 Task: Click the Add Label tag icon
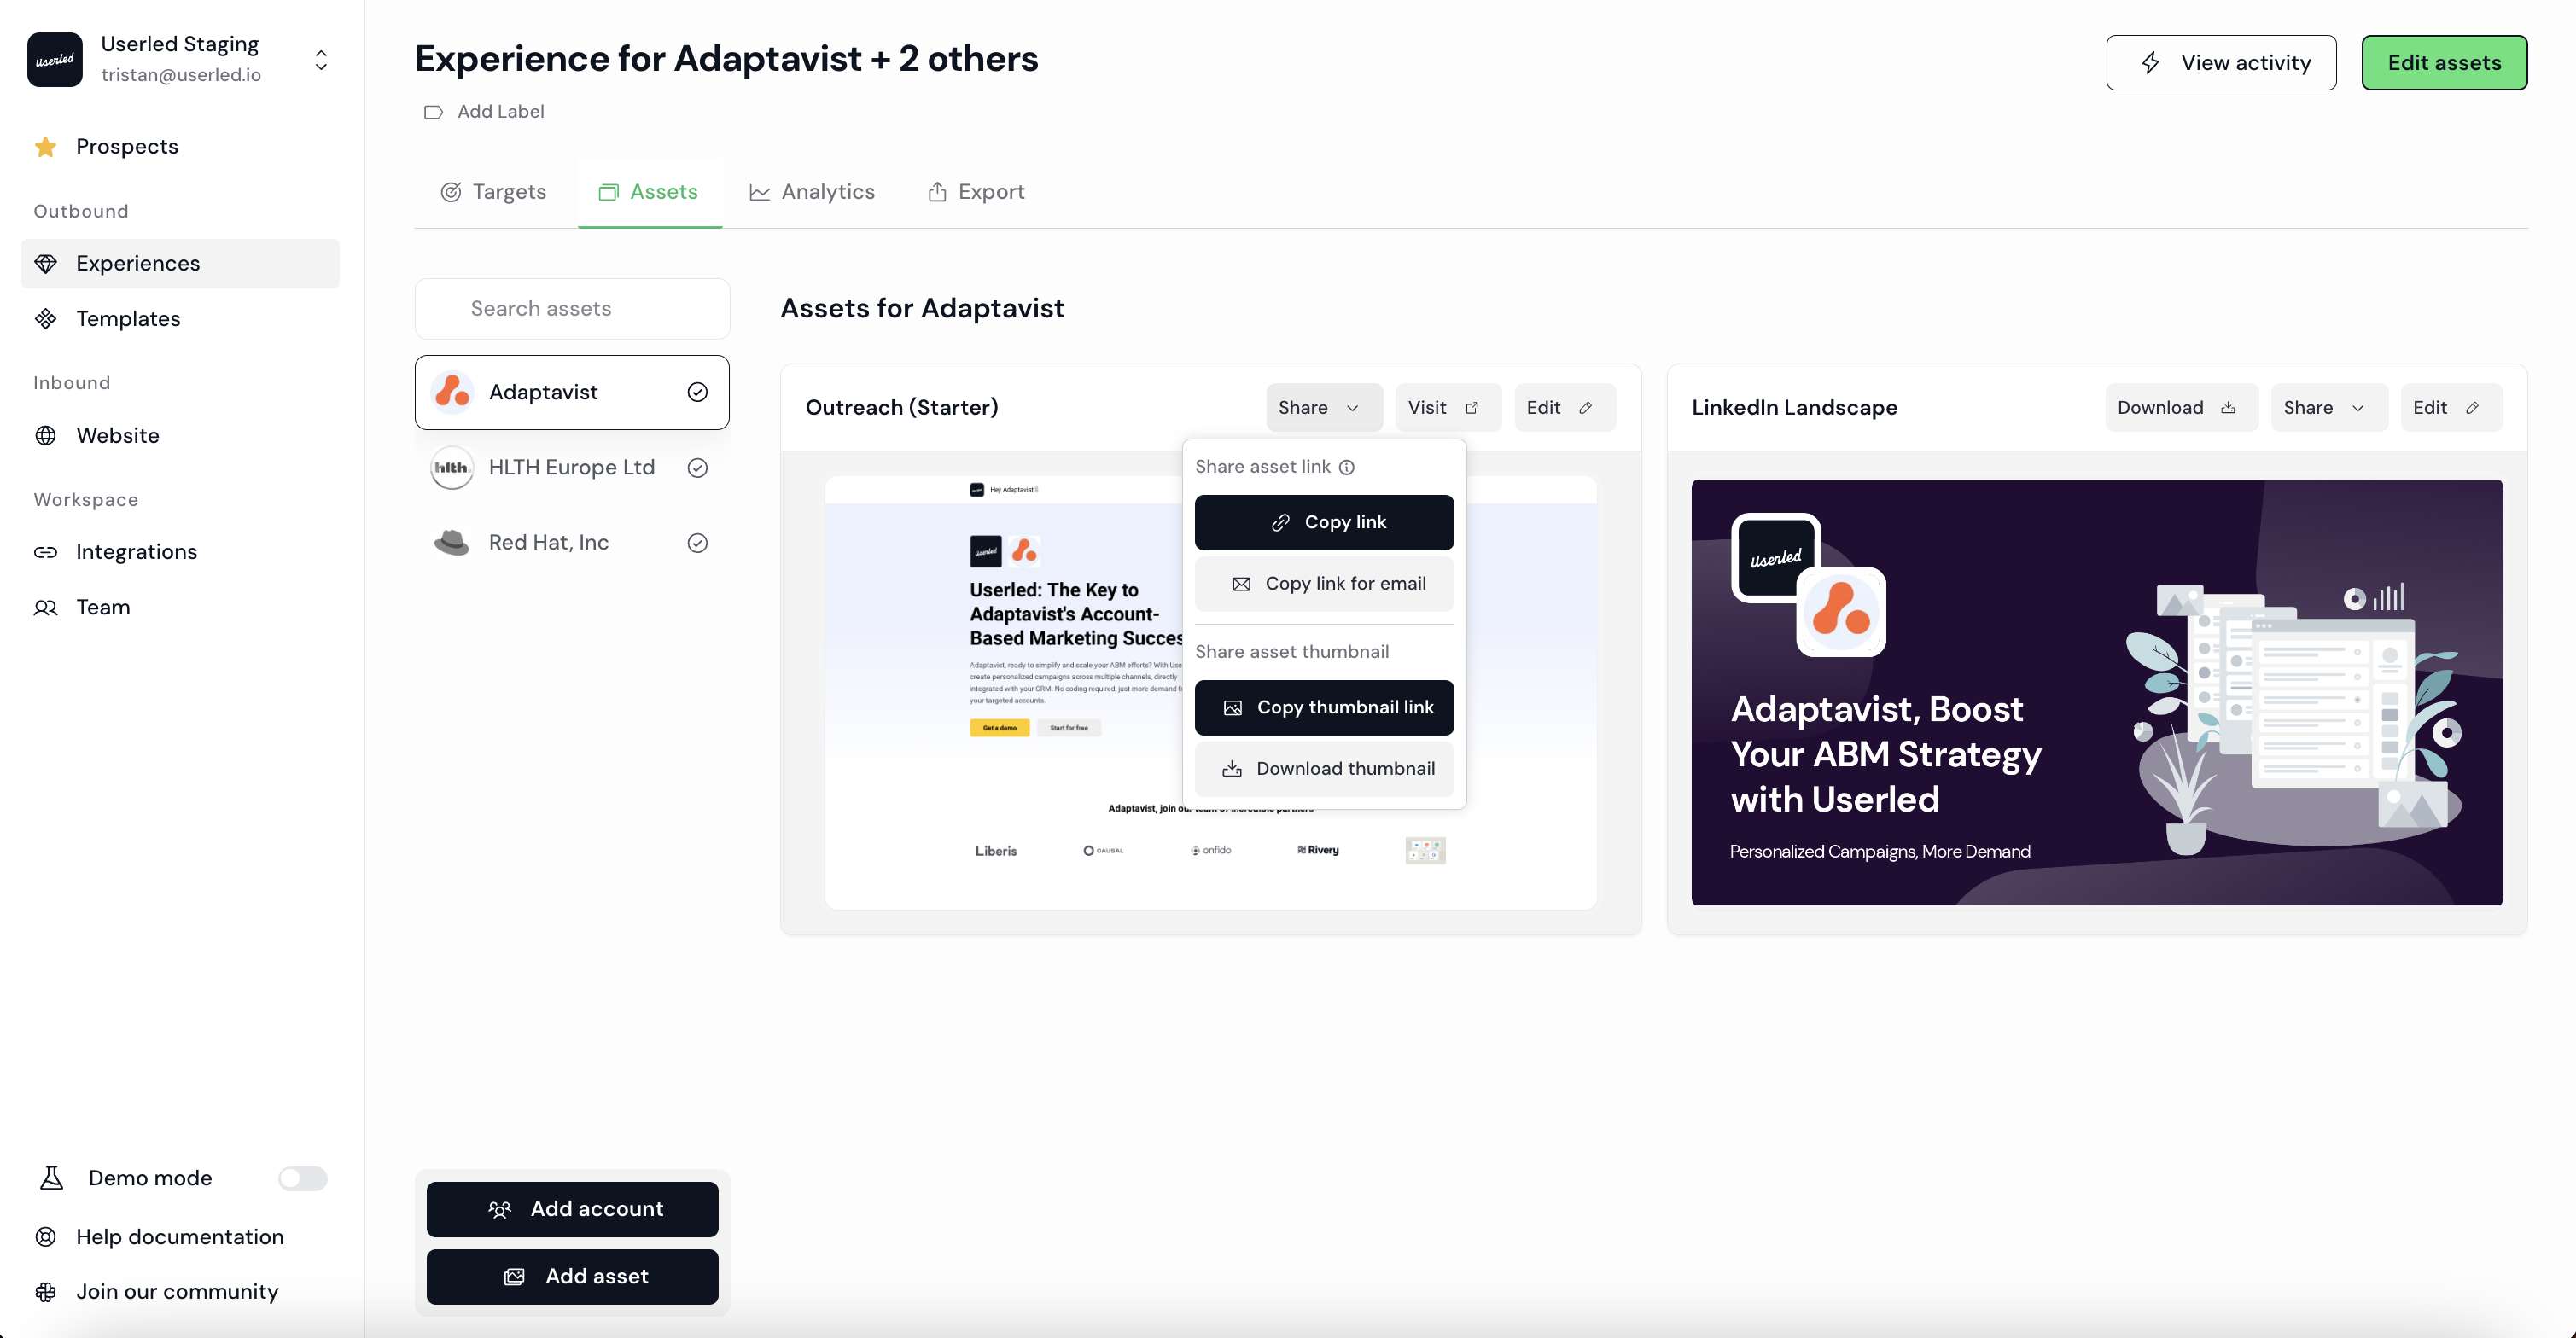(433, 112)
